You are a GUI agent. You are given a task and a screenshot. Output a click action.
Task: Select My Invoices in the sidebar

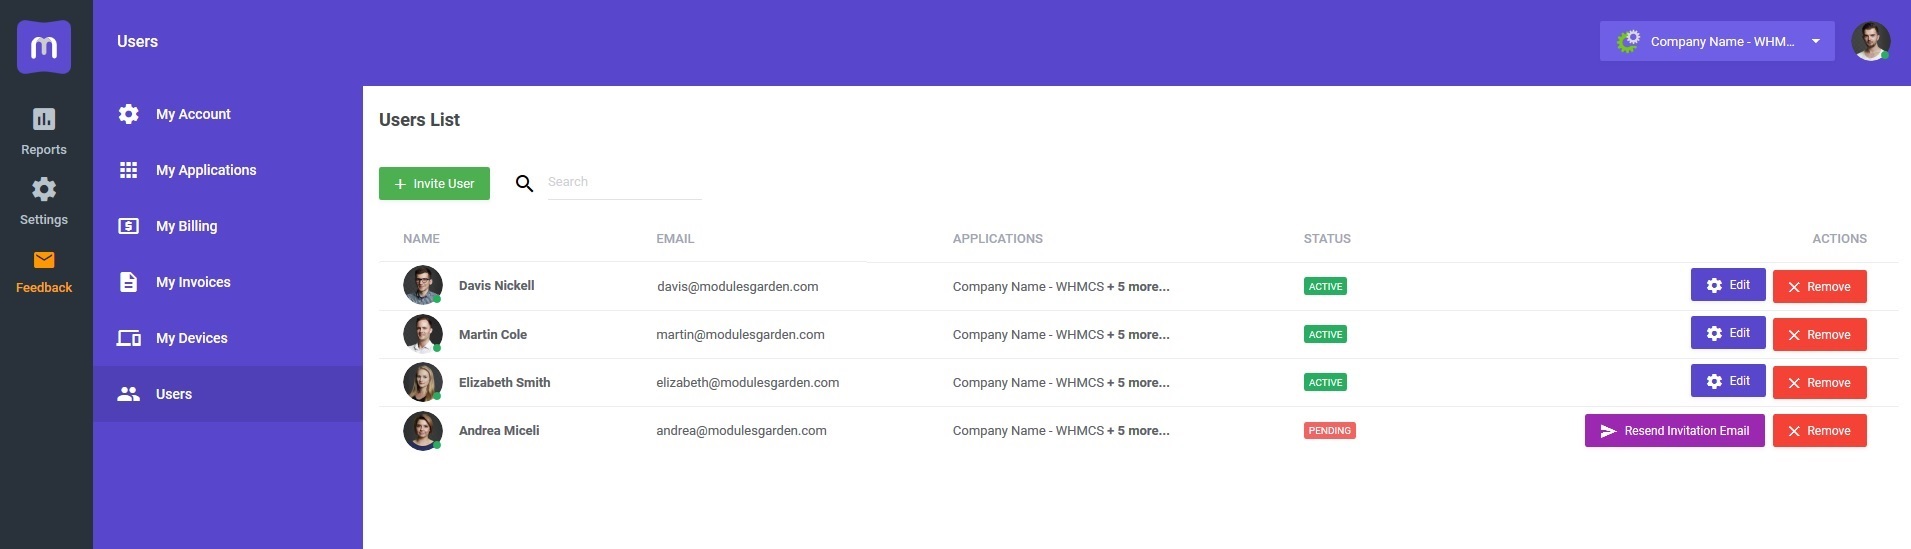click(x=193, y=282)
